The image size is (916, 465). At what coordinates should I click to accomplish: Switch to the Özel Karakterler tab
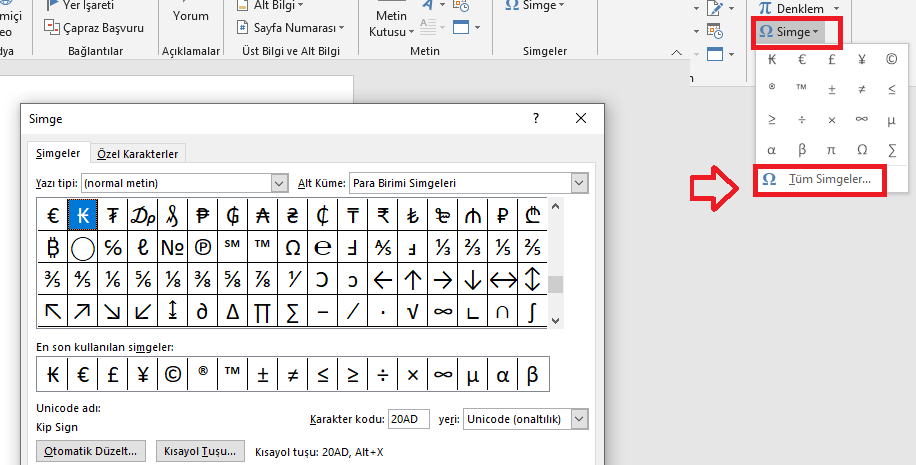click(x=137, y=154)
